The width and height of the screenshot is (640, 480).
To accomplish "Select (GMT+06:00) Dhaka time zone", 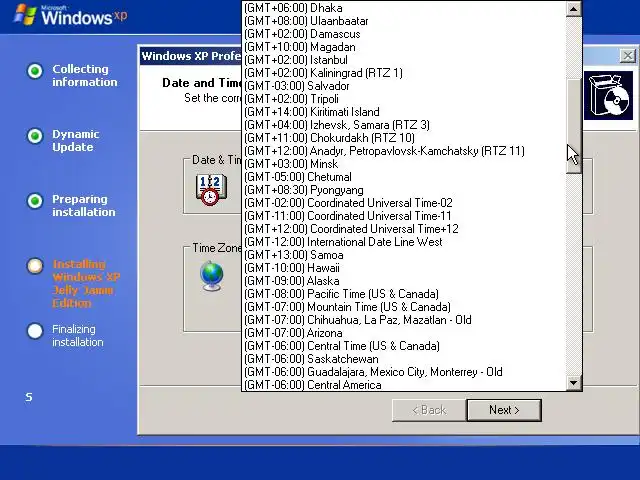I will (x=404, y=8).
